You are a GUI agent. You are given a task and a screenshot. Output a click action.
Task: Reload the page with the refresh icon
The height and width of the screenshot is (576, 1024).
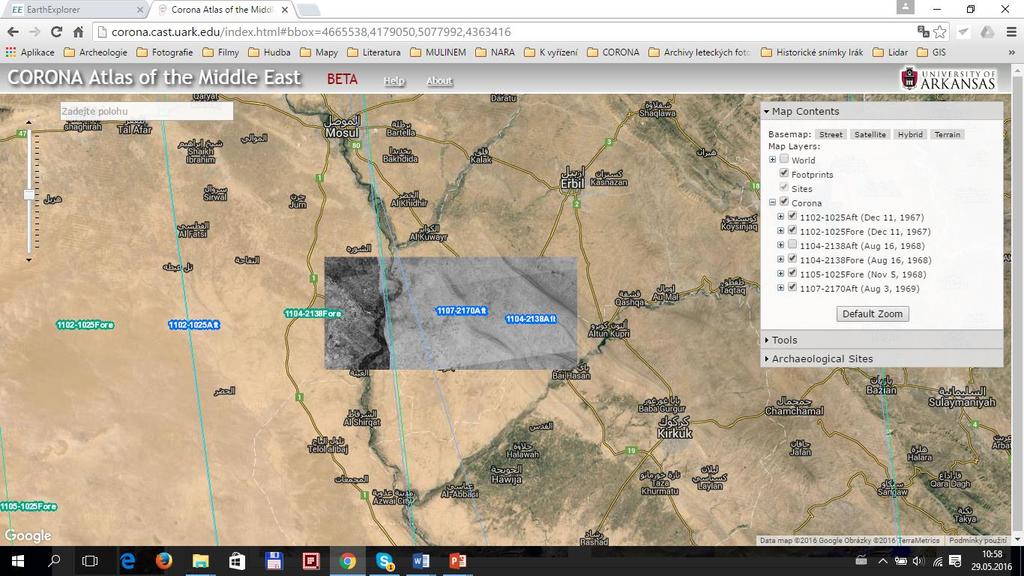pyautogui.click(x=56, y=32)
